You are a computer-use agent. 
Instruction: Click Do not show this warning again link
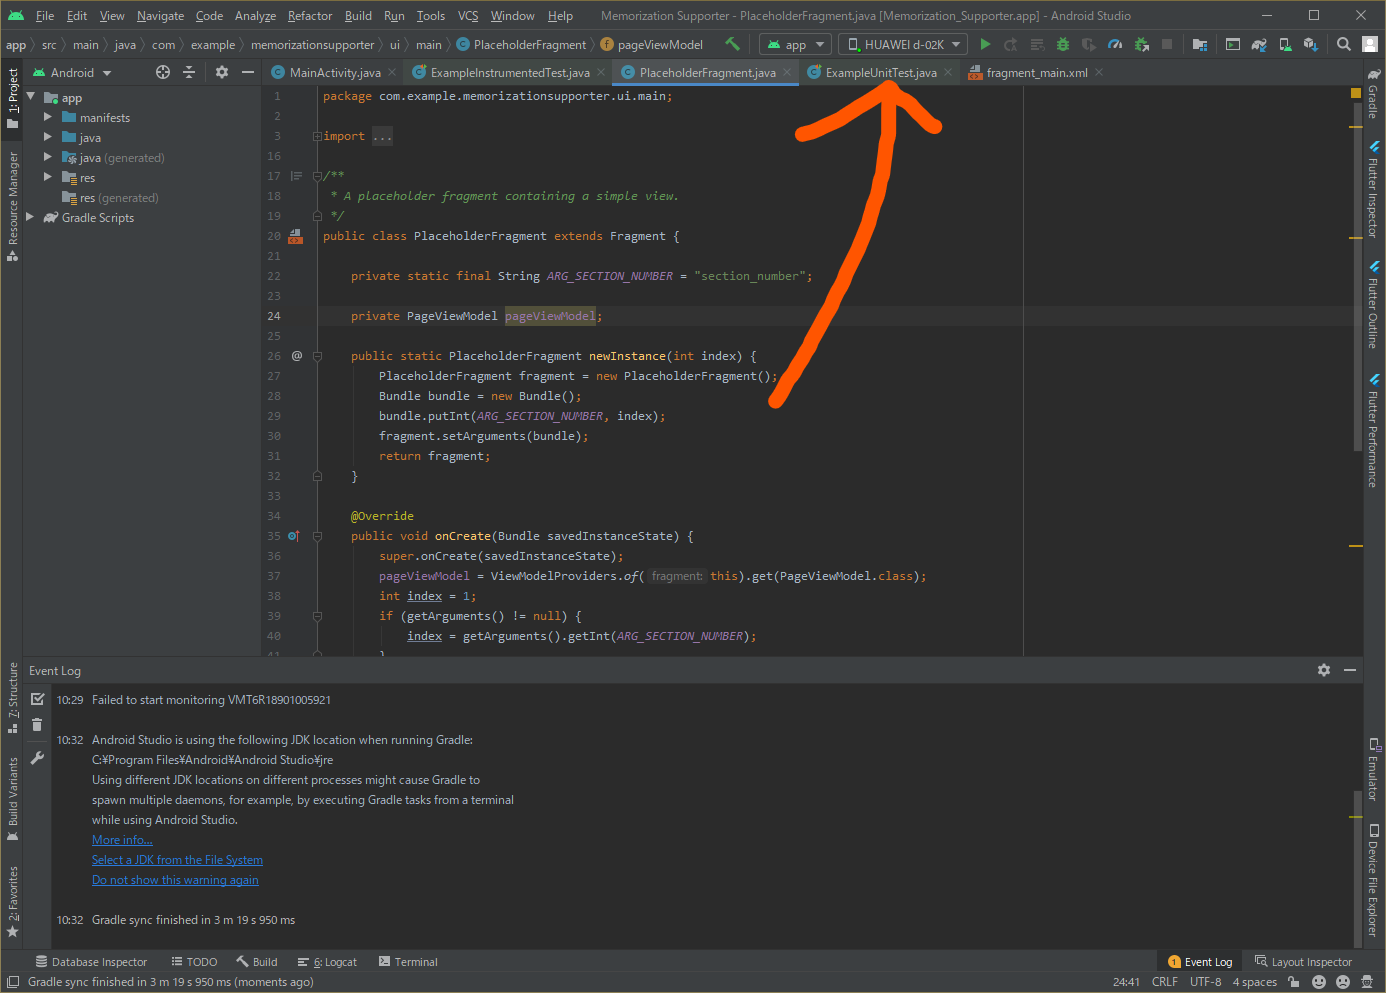pyautogui.click(x=175, y=880)
